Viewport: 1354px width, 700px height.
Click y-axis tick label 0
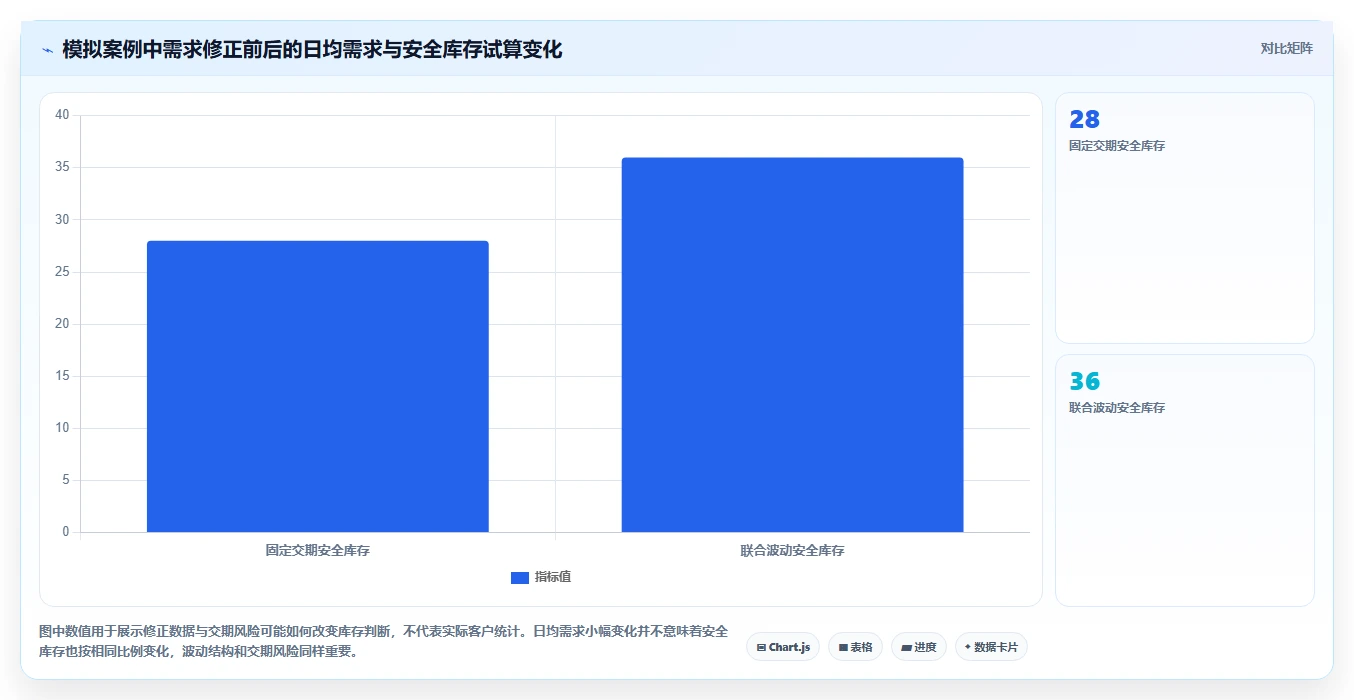pos(66,532)
